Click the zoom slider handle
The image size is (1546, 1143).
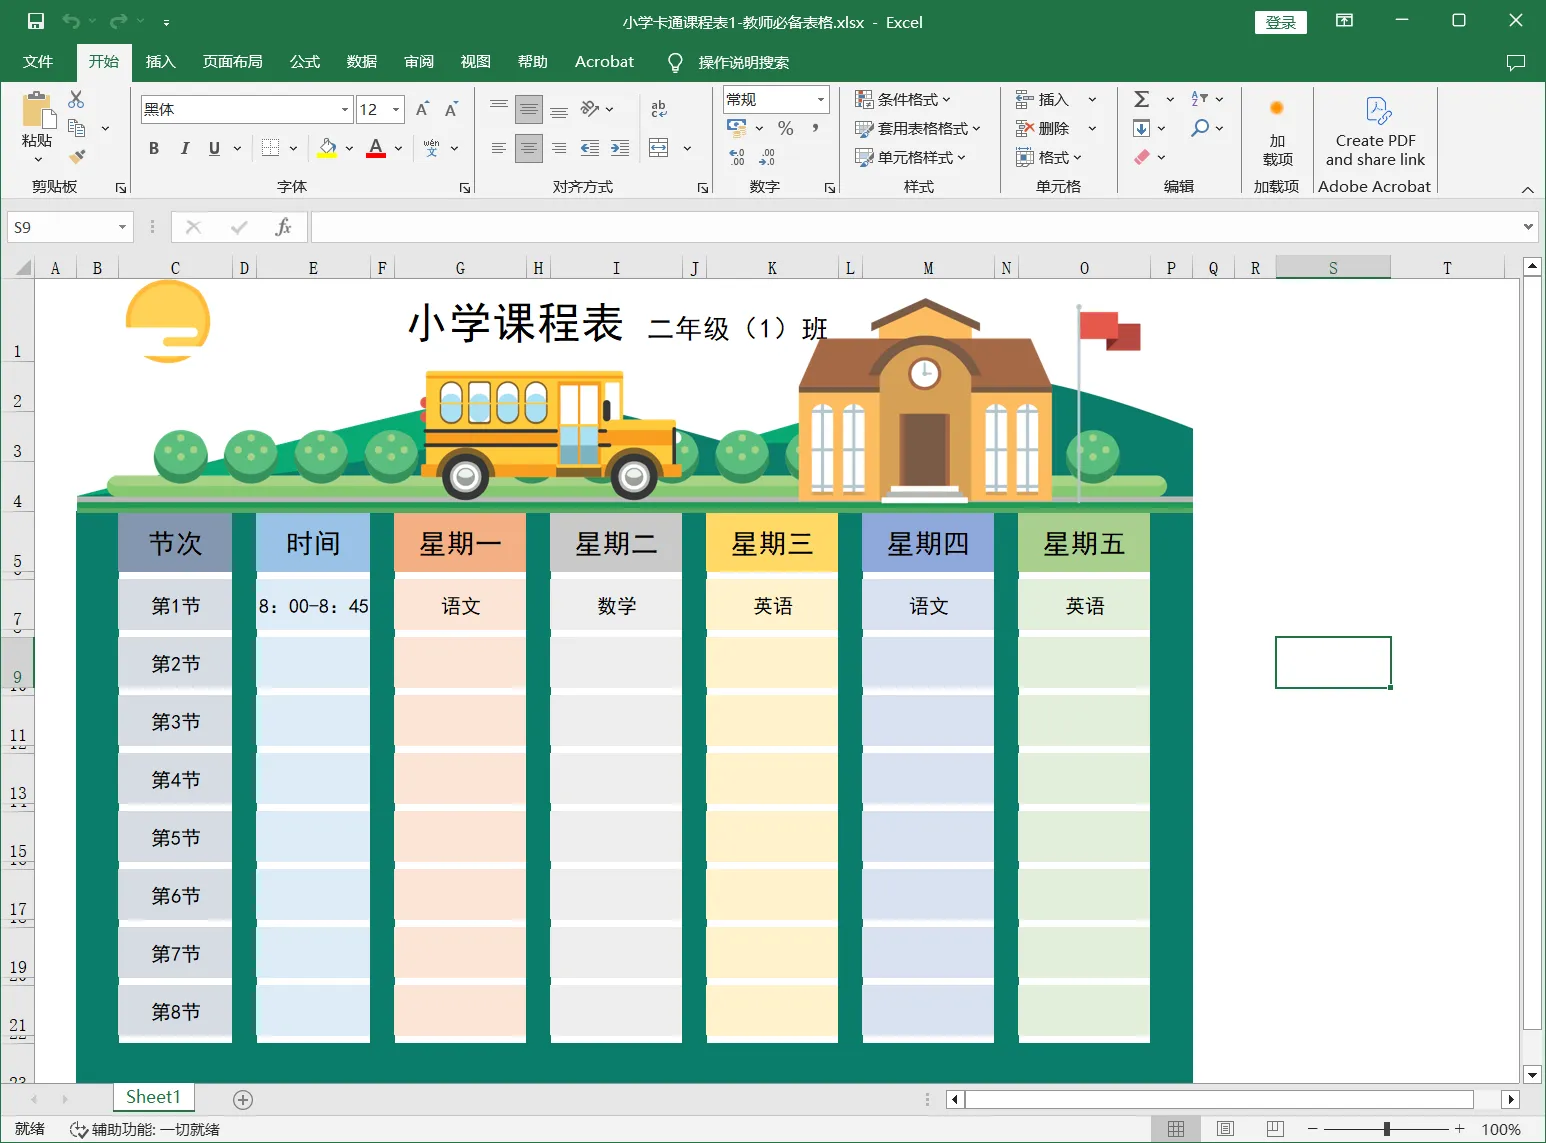pyautogui.click(x=1386, y=1128)
